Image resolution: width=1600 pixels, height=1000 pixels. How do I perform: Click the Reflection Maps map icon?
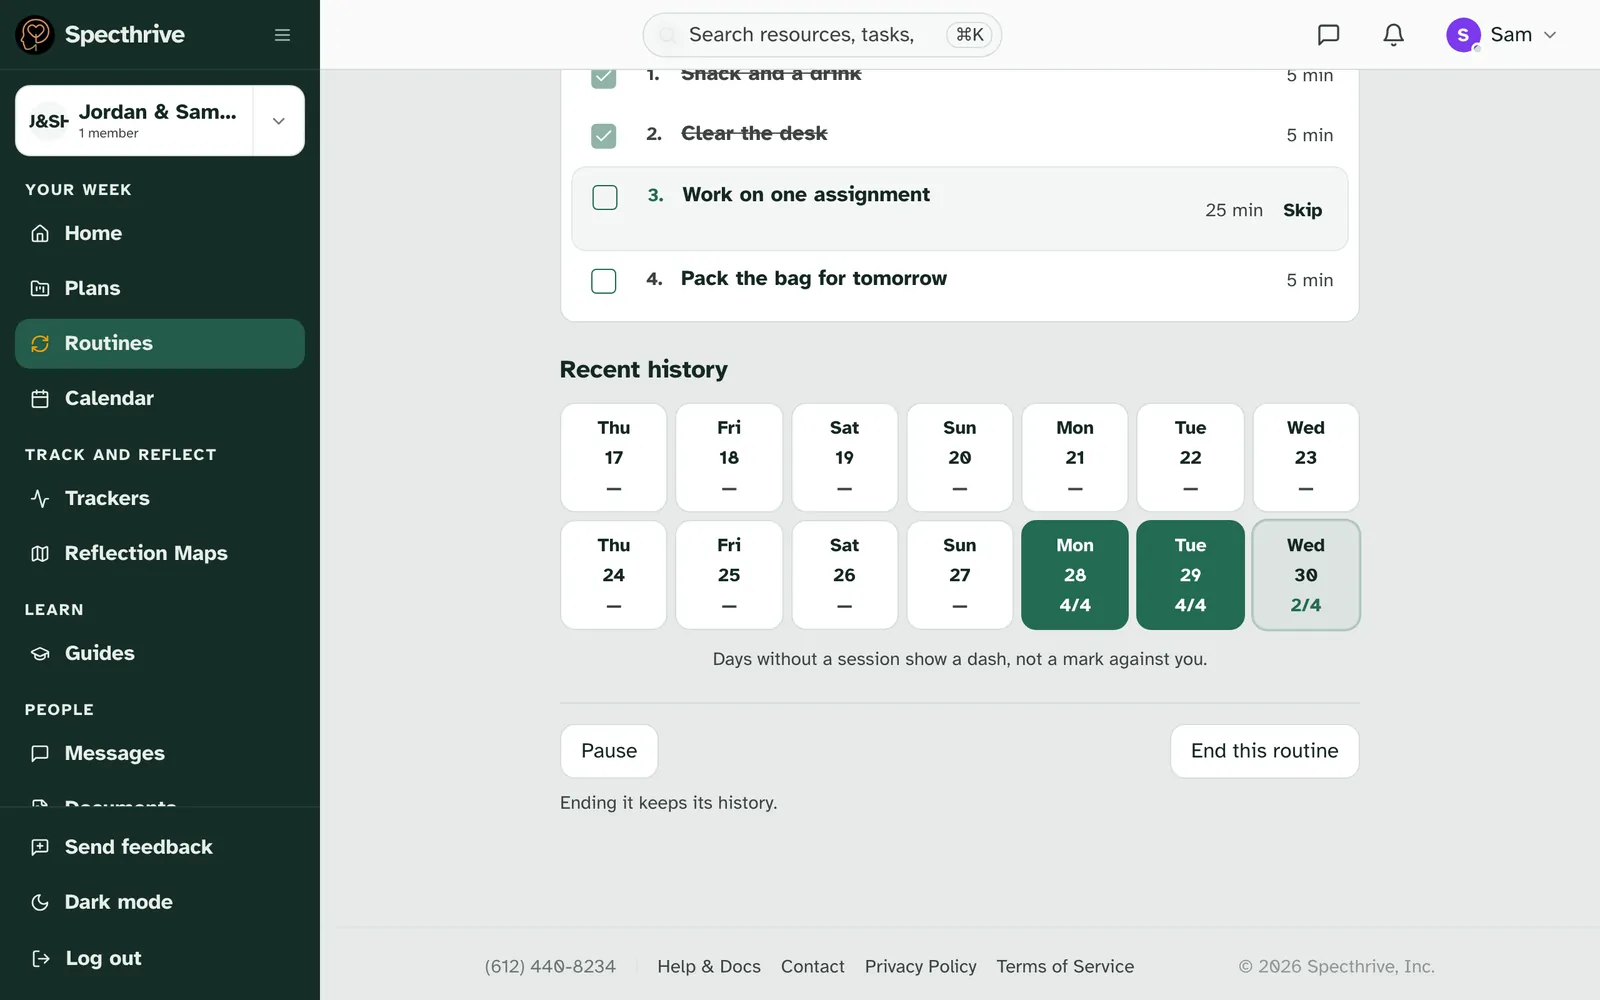tap(40, 553)
